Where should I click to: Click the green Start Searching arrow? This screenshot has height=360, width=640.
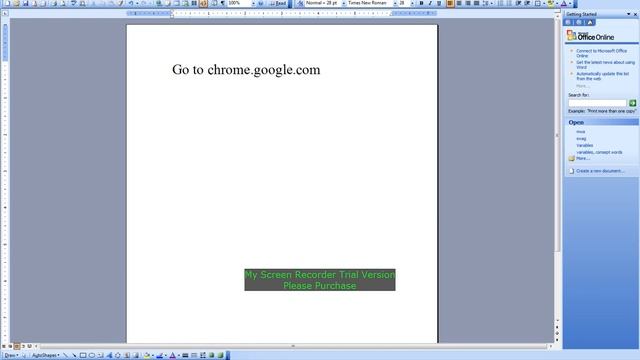tap(632, 103)
